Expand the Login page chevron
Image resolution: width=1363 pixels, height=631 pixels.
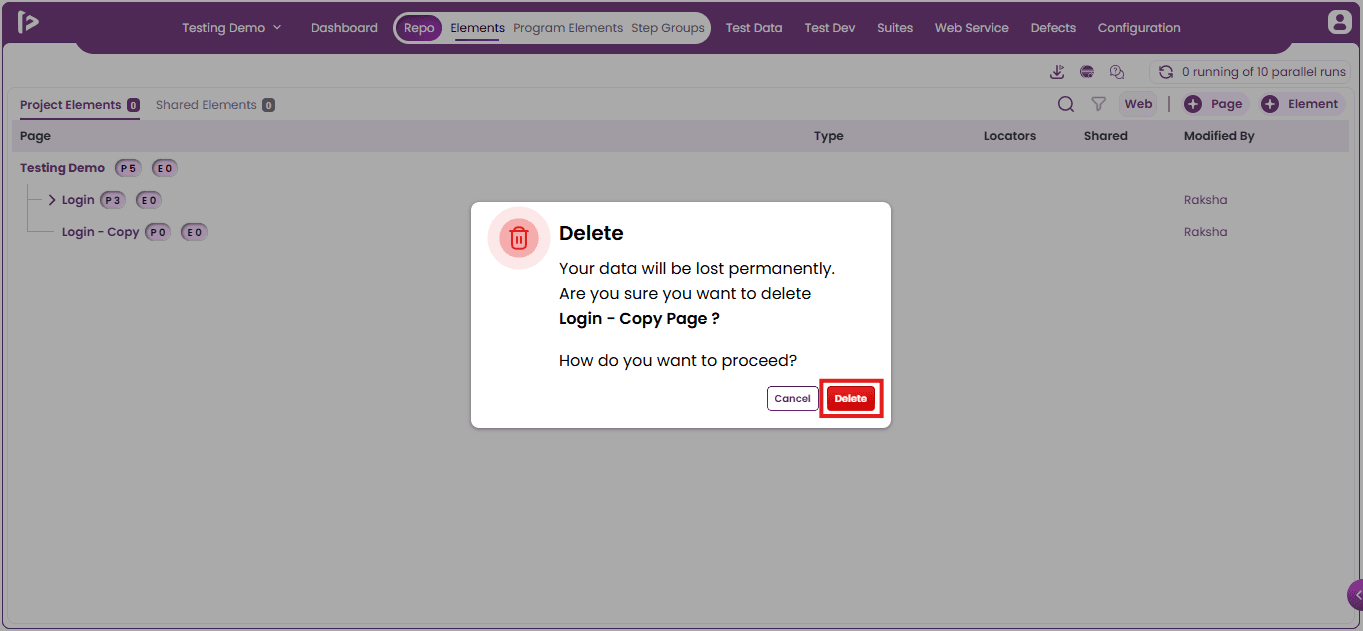(x=52, y=200)
